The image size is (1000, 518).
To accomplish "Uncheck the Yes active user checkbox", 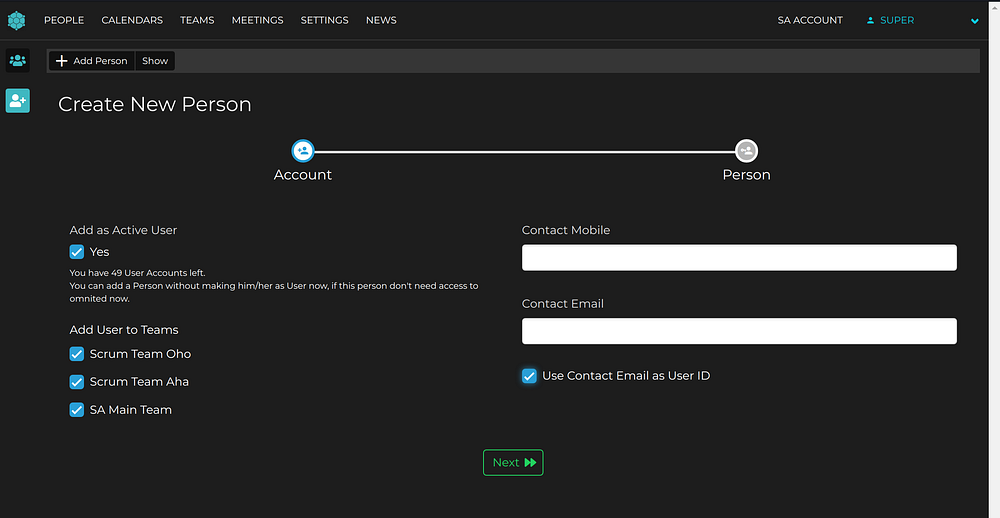I will click(77, 252).
